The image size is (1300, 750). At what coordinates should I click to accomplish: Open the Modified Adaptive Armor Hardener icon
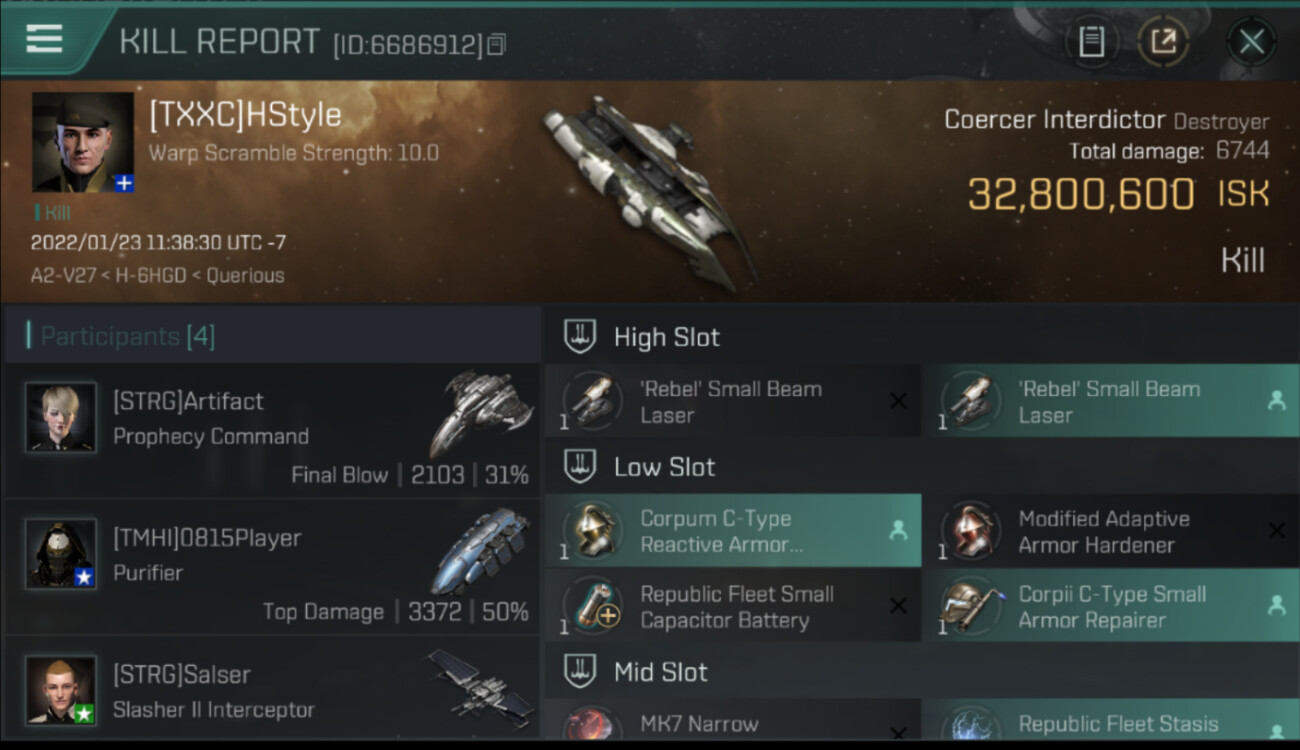(970, 531)
